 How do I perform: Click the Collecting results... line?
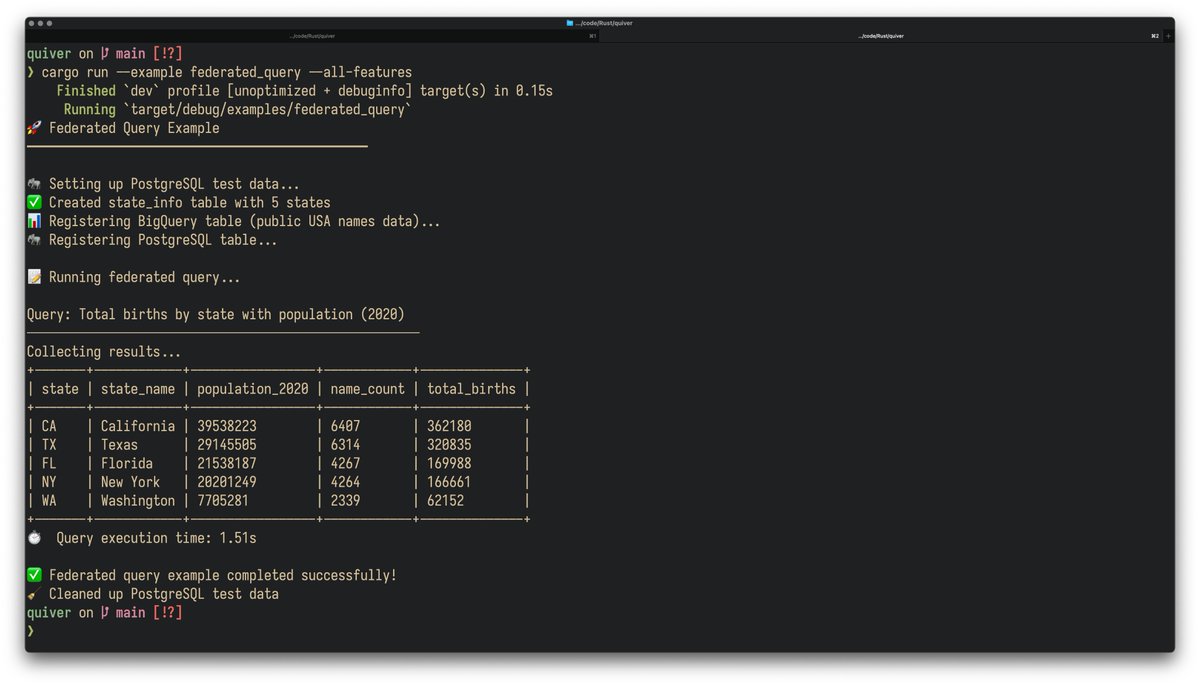point(104,352)
